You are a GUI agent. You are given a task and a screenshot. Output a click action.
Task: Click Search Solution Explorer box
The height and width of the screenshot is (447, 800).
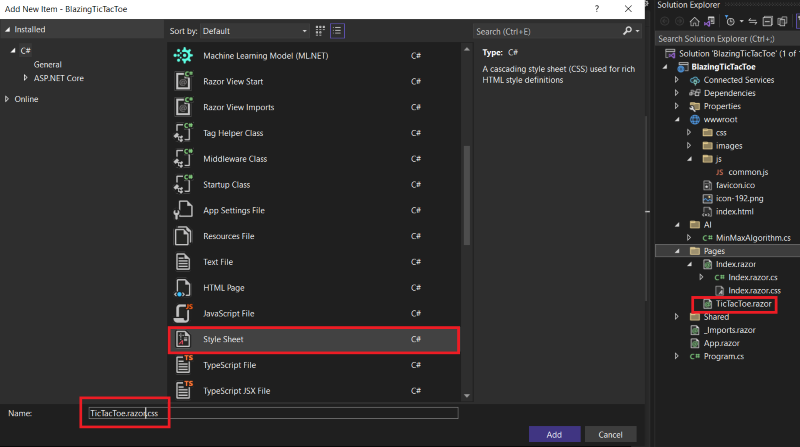coord(727,39)
